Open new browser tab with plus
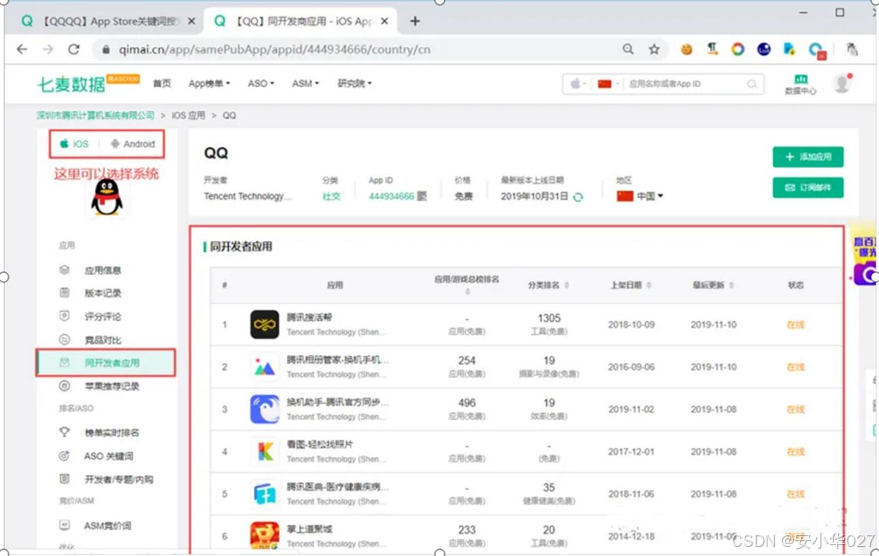 415,21
